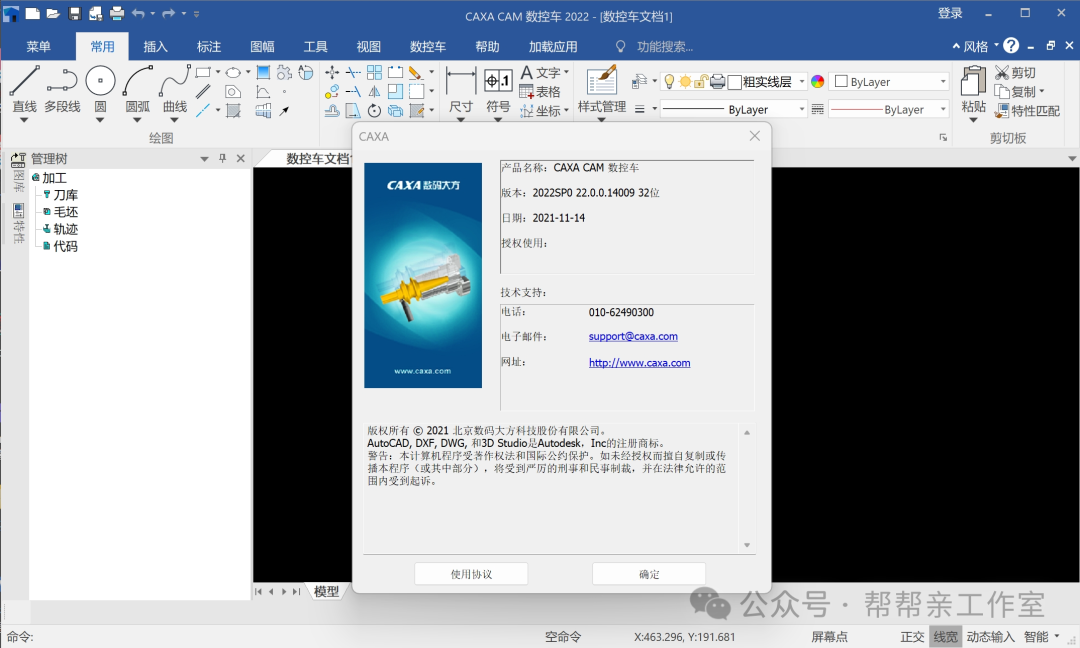Image resolution: width=1080 pixels, height=648 pixels.
Task: Switch to the 视图 ribbon tab
Action: pyautogui.click(x=368, y=46)
